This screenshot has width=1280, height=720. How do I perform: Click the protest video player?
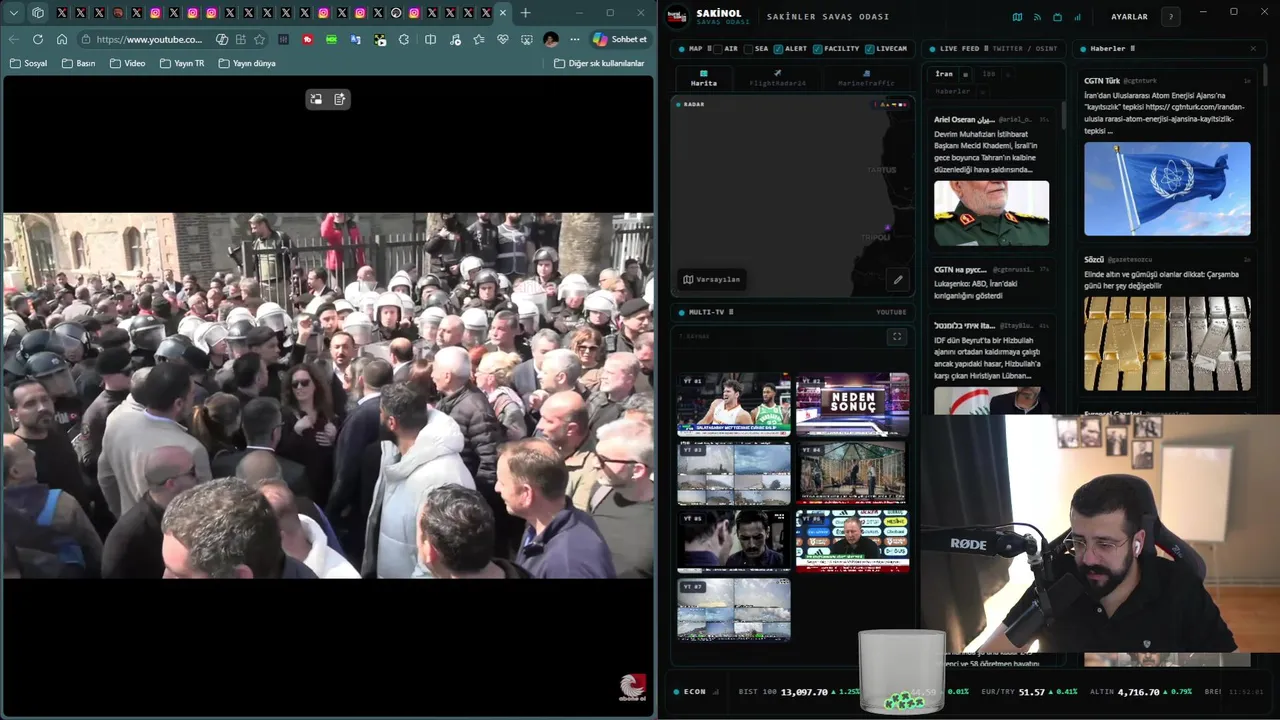(328, 395)
